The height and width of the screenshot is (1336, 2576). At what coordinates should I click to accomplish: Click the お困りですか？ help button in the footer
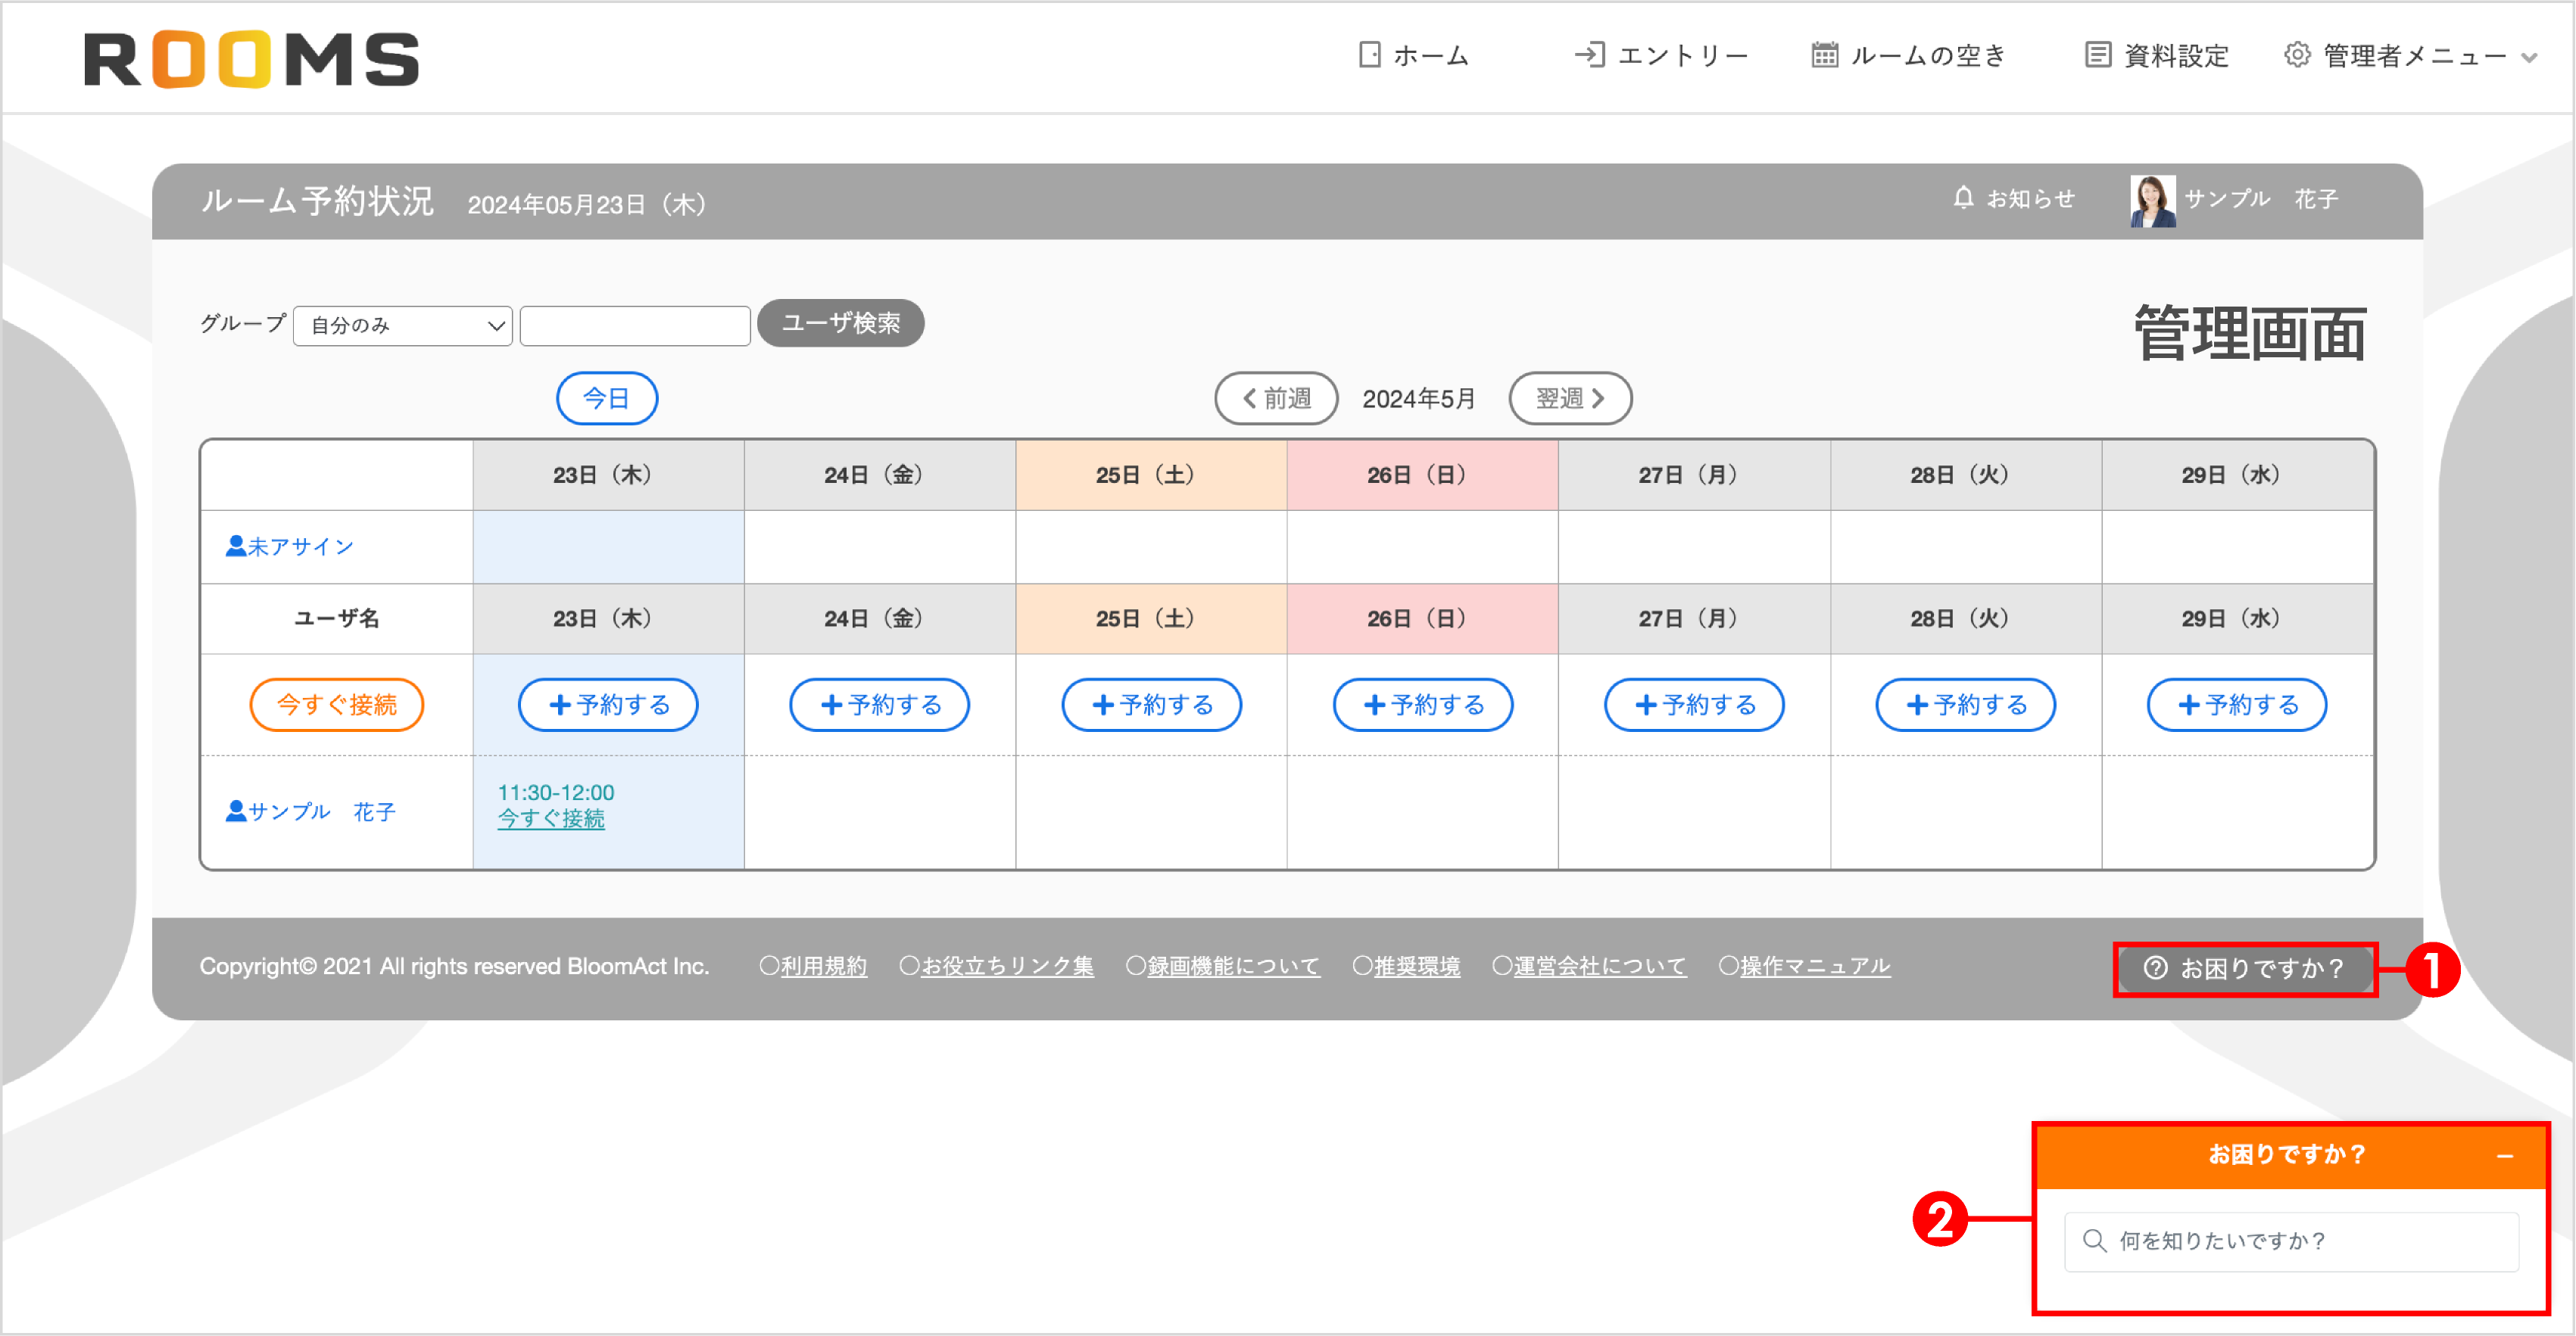point(2245,969)
